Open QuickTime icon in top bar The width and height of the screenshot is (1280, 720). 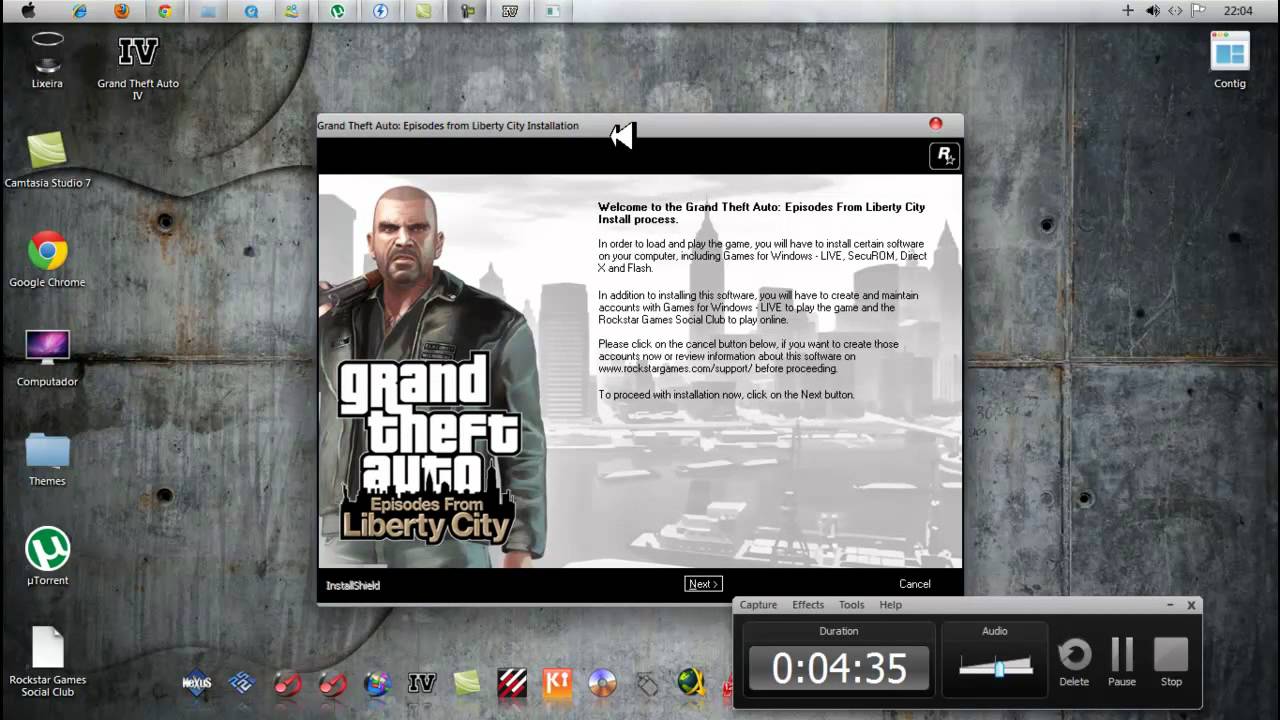click(x=251, y=11)
